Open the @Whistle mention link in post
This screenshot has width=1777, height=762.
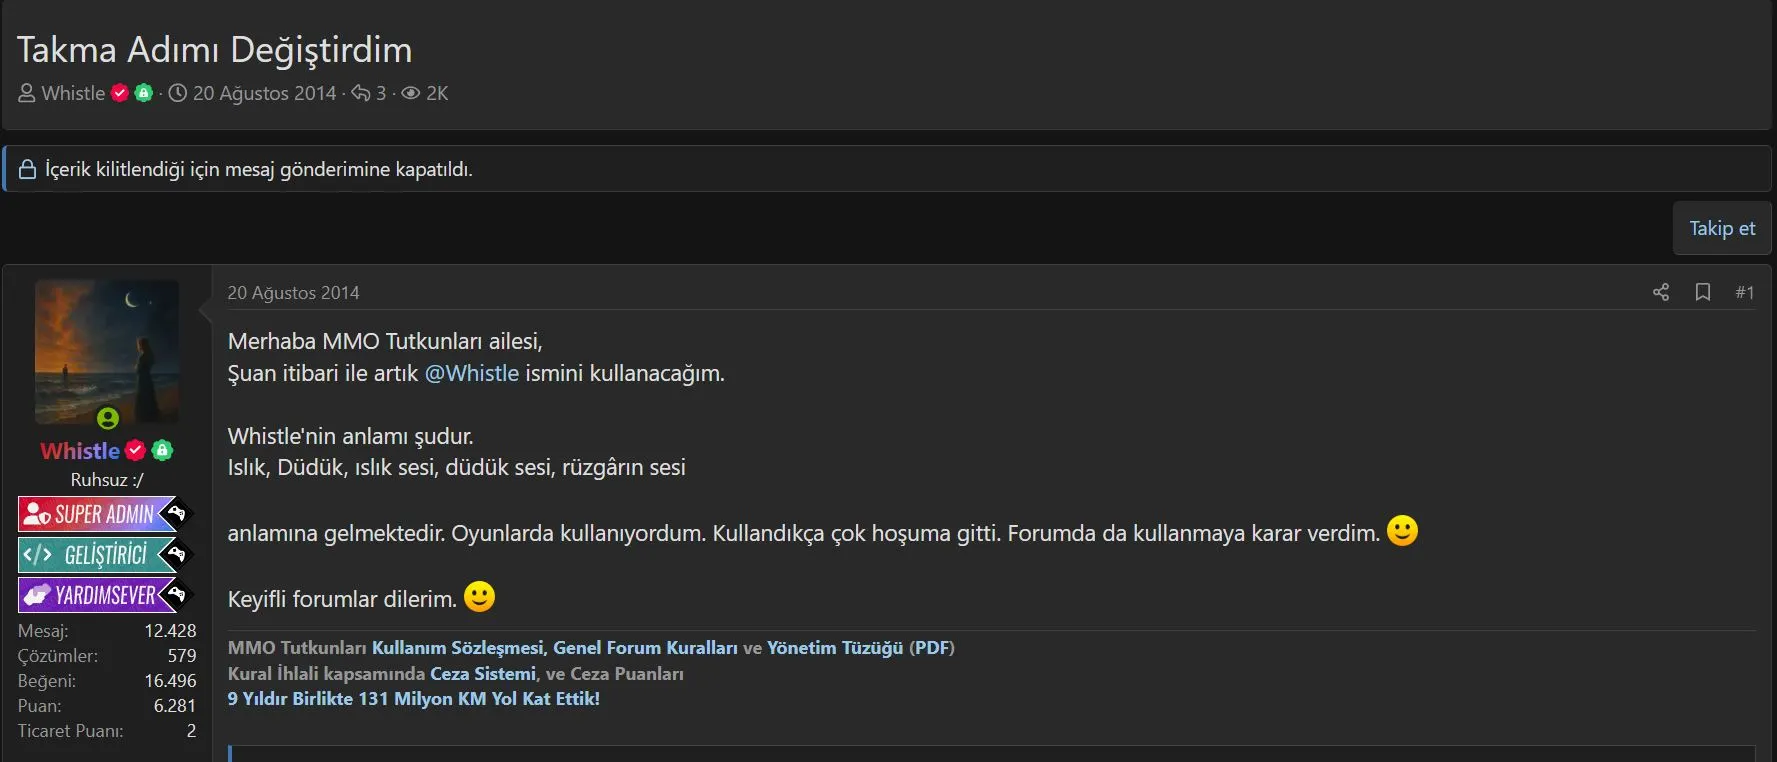pos(472,373)
